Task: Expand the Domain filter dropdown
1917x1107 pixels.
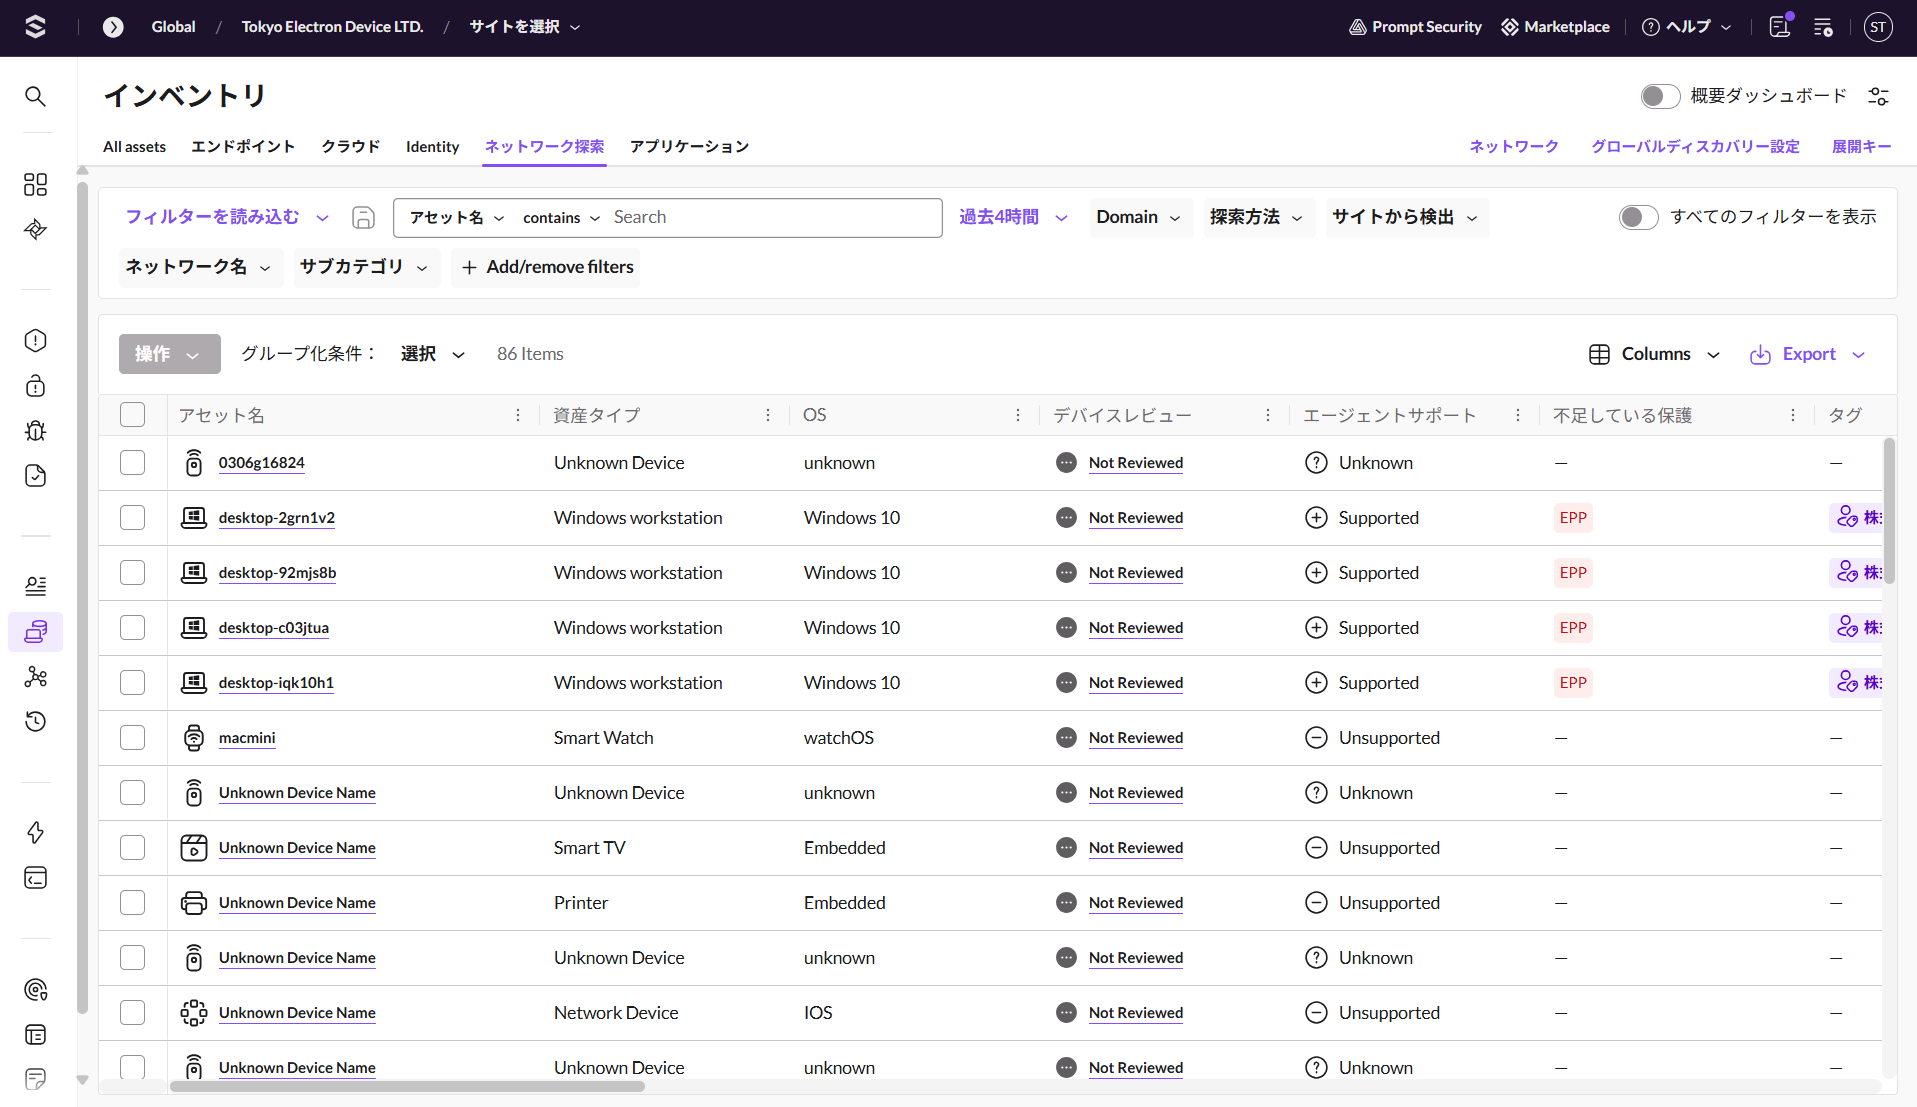Action: point(1138,217)
